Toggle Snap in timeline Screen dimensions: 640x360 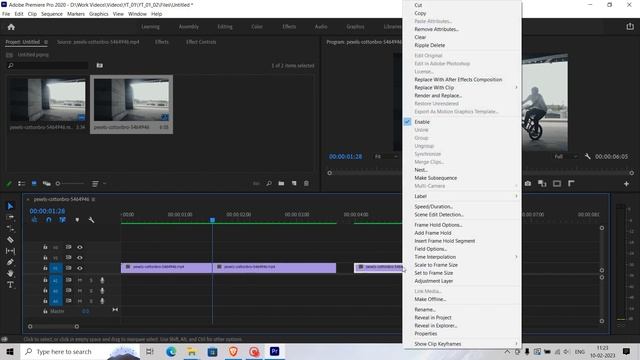[x=49, y=220]
